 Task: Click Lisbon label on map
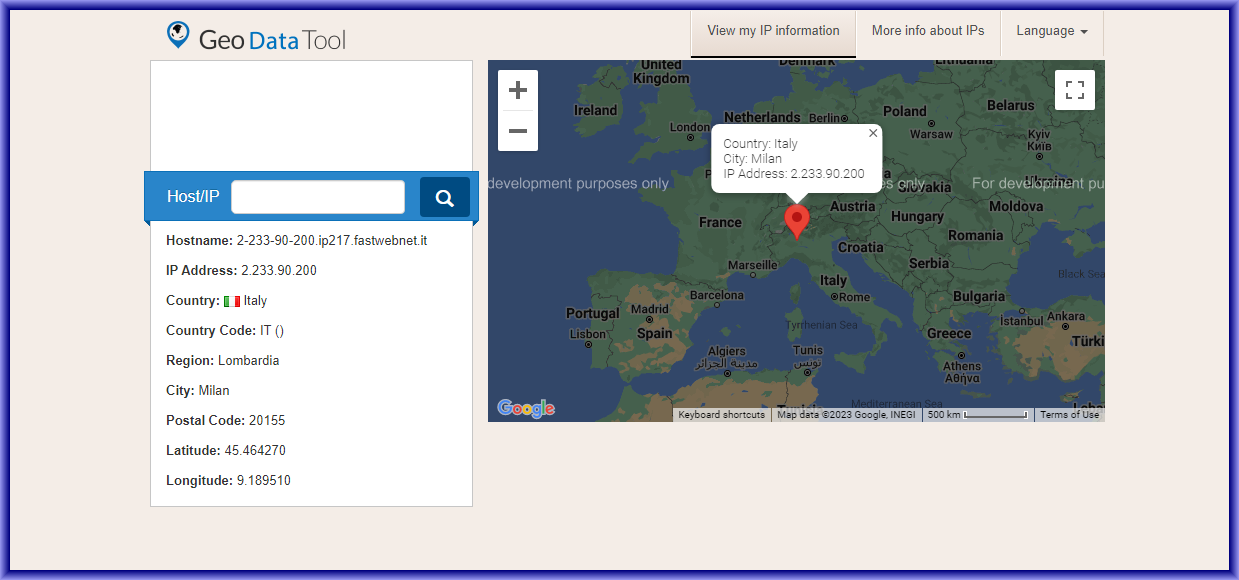[588, 335]
